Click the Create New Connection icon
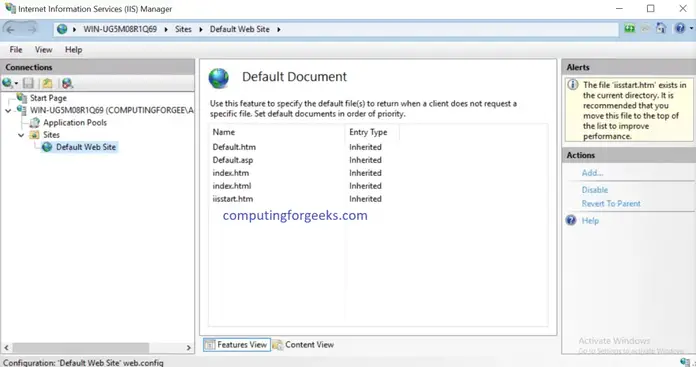 pyautogui.click(x=7, y=83)
